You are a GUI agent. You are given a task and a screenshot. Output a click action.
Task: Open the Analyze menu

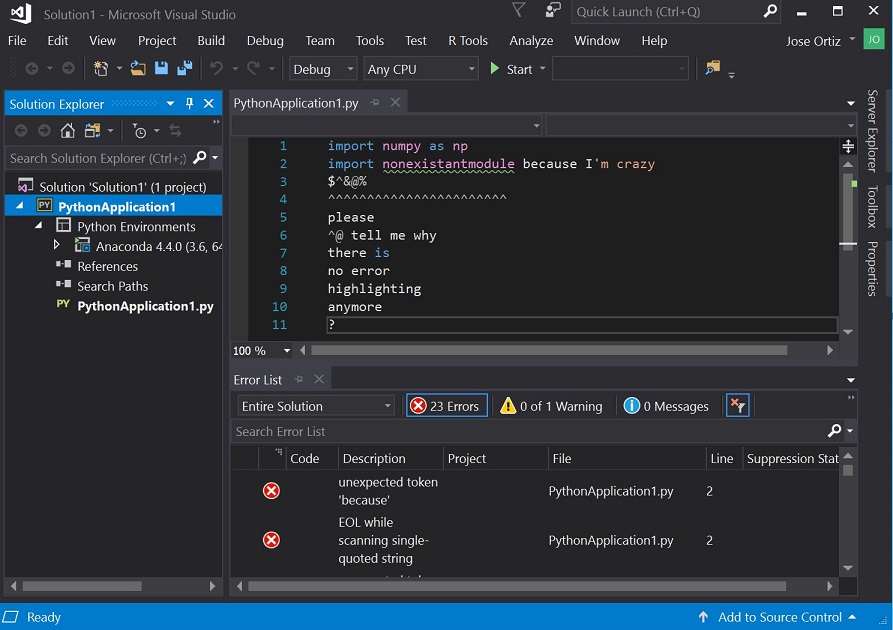pos(531,40)
